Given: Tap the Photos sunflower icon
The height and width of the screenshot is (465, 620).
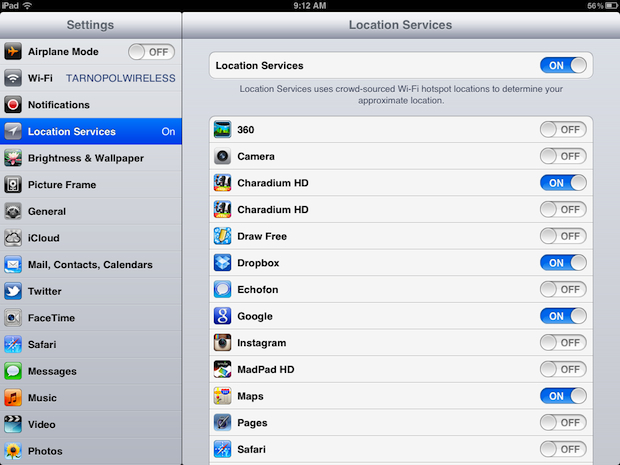Looking at the screenshot, I should (x=13, y=451).
